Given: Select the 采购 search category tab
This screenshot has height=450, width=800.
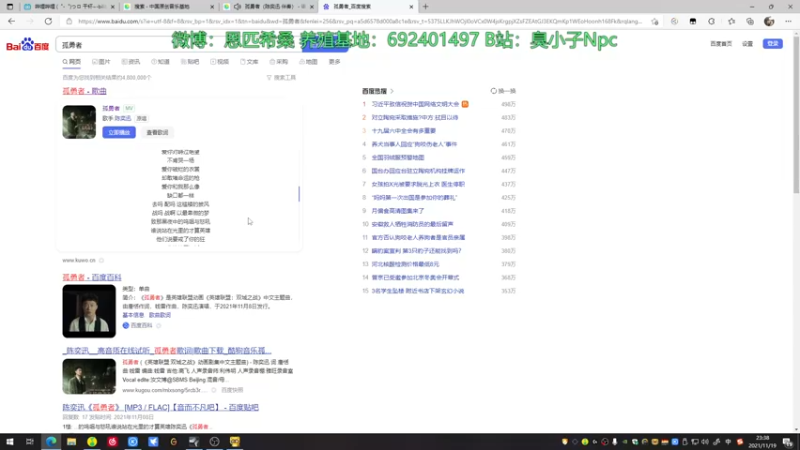Looking at the screenshot, I should click(x=279, y=62).
